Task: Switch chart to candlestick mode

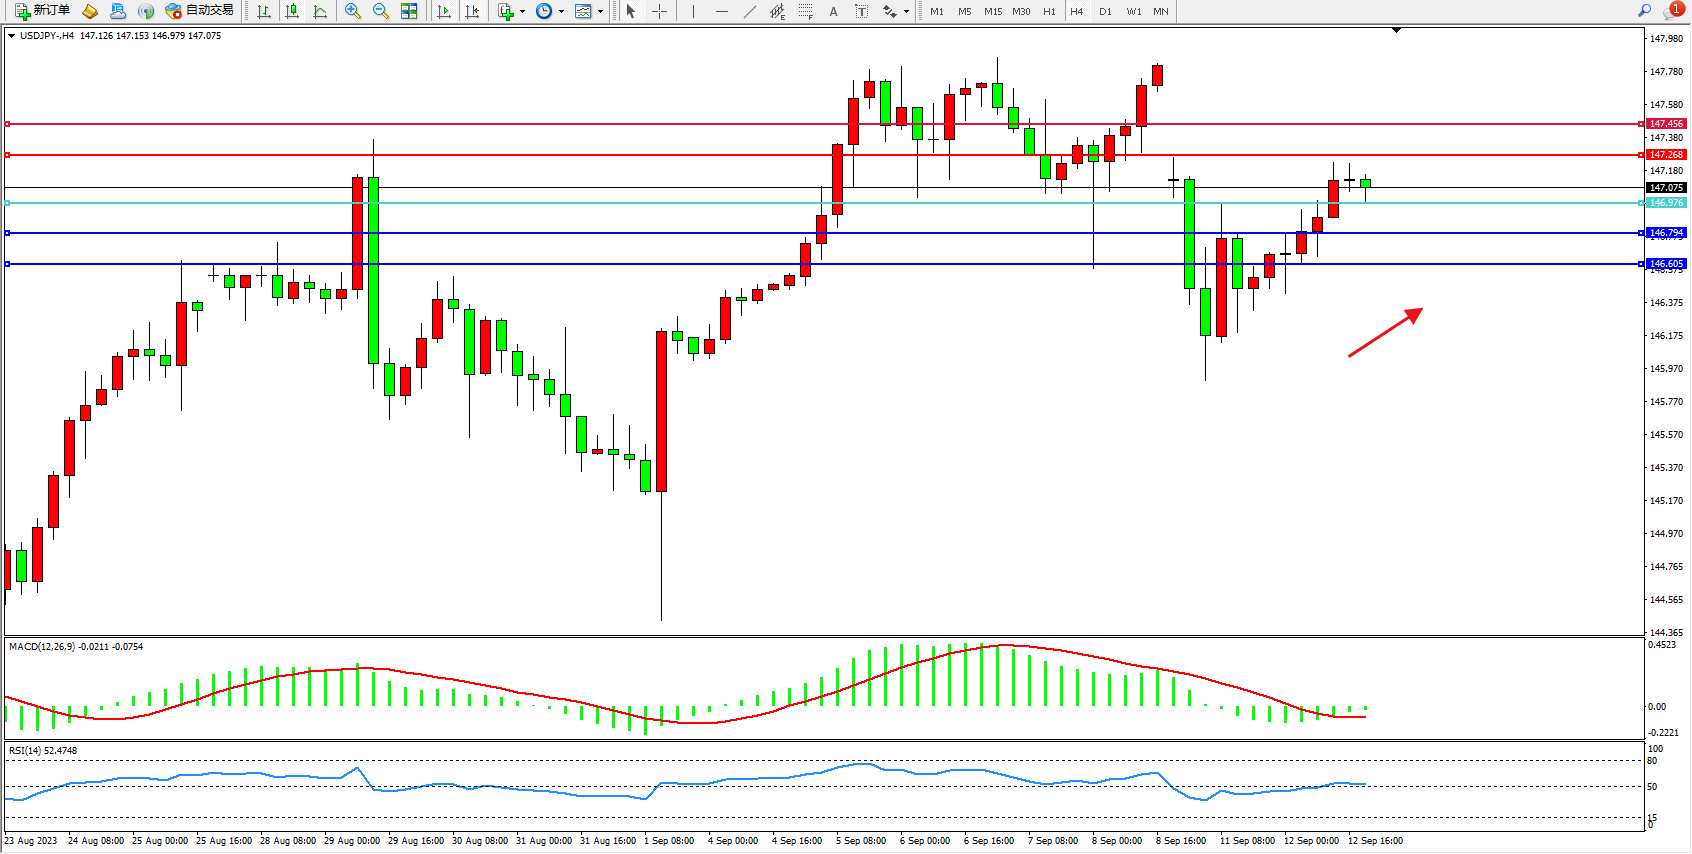Action: (x=292, y=11)
